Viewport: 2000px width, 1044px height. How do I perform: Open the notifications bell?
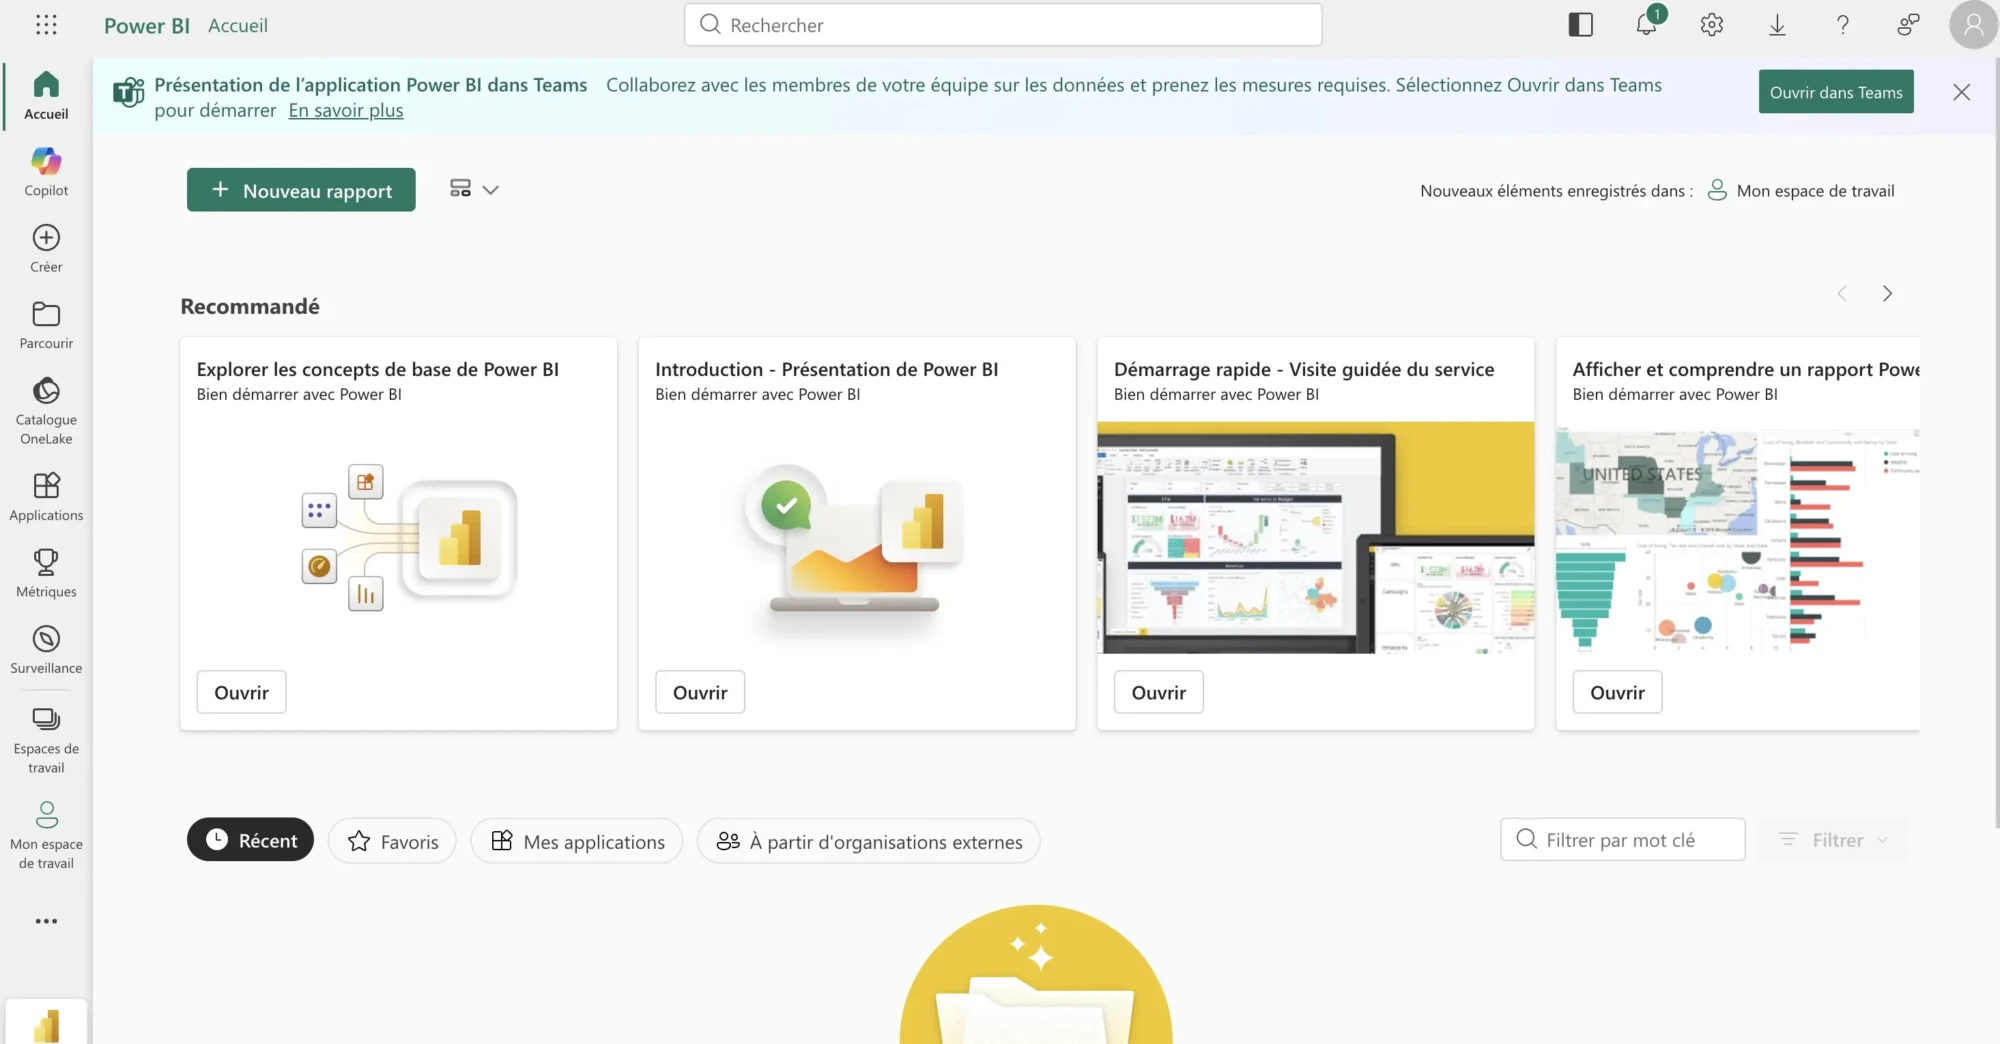click(x=1645, y=25)
